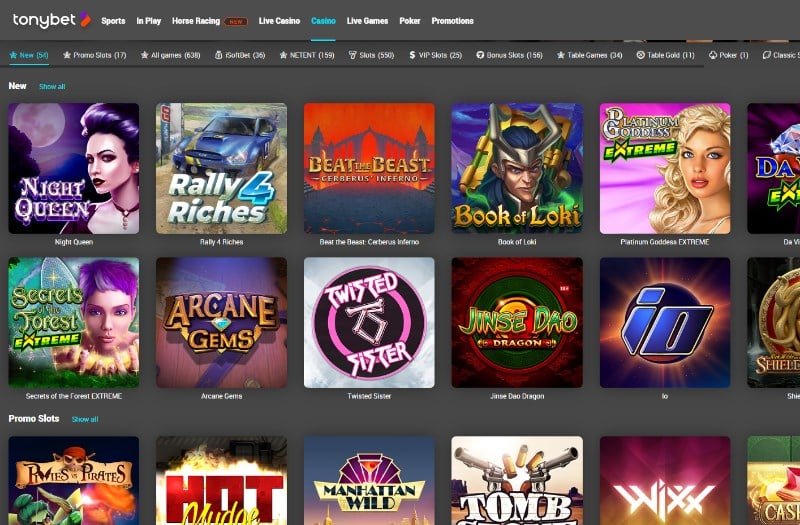Open Platinum Goddess EXTREME thumbnail

click(665, 168)
